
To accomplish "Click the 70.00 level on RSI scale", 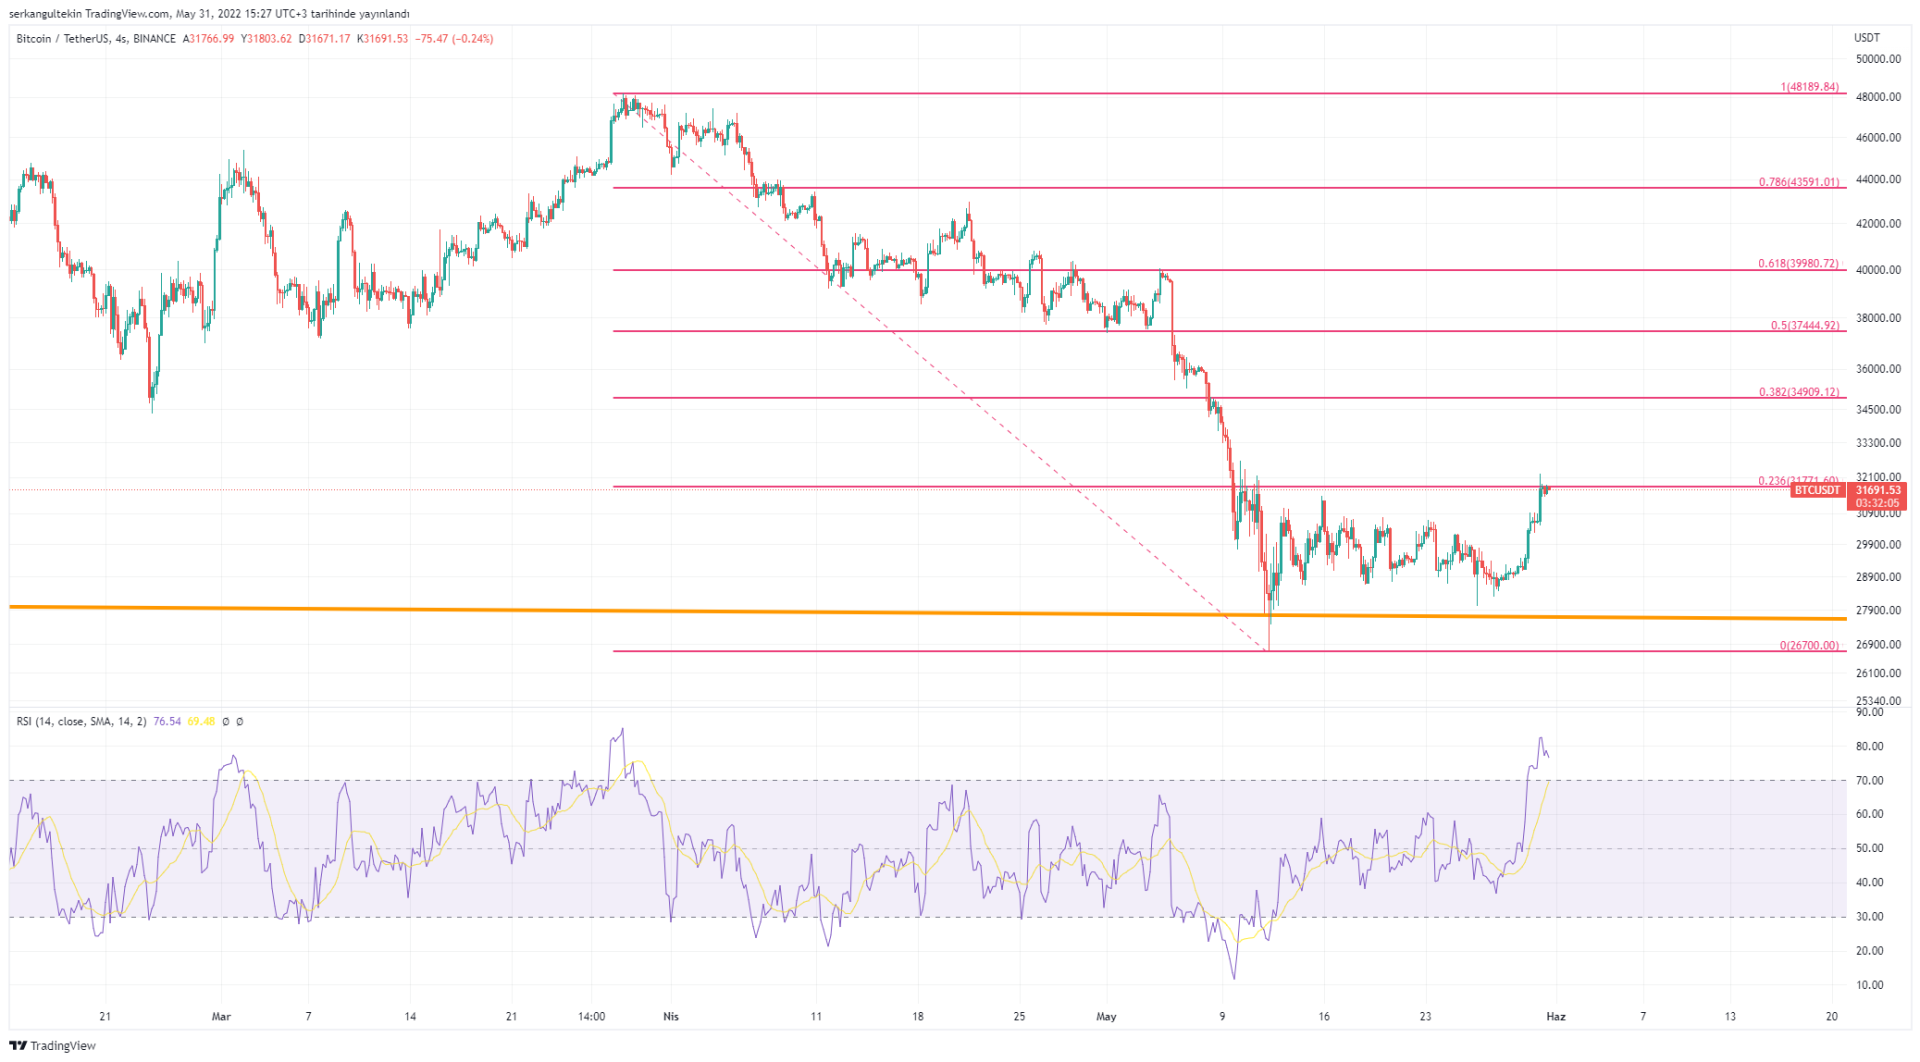I will tap(1869, 781).
